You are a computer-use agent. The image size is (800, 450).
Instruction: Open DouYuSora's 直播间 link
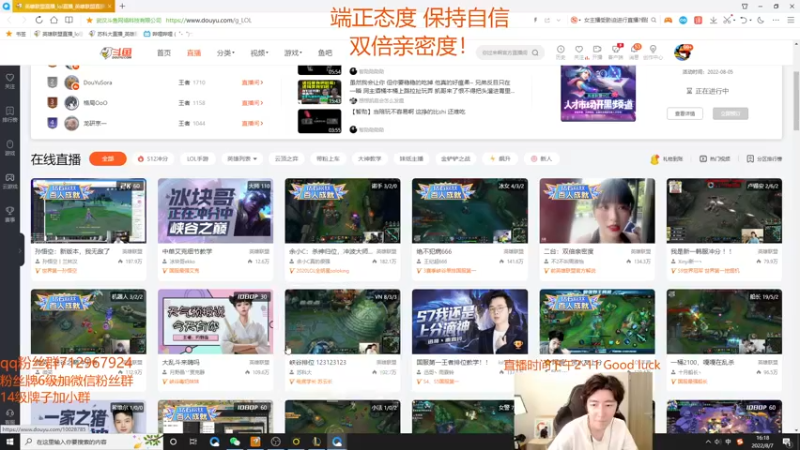pos(252,82)
